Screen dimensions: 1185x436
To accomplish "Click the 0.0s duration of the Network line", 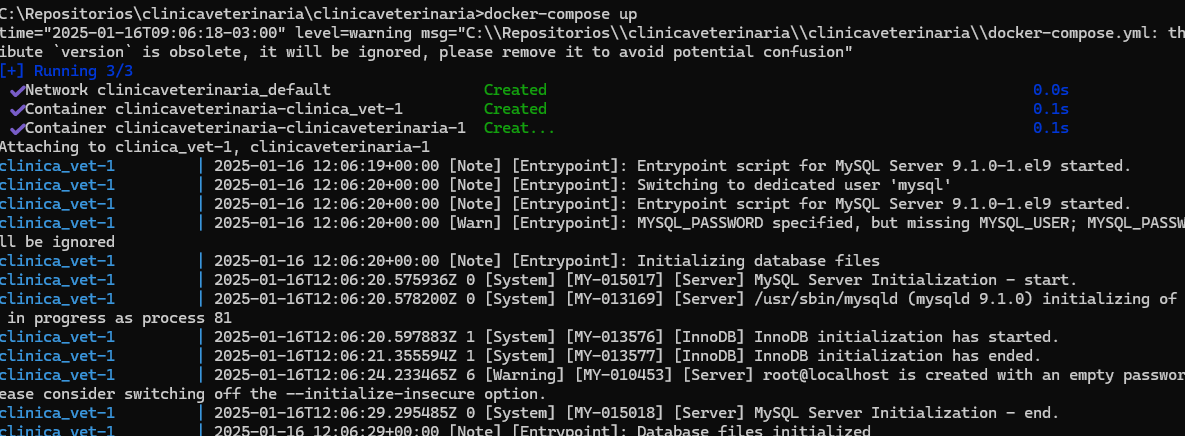I will click(1051, 90).
